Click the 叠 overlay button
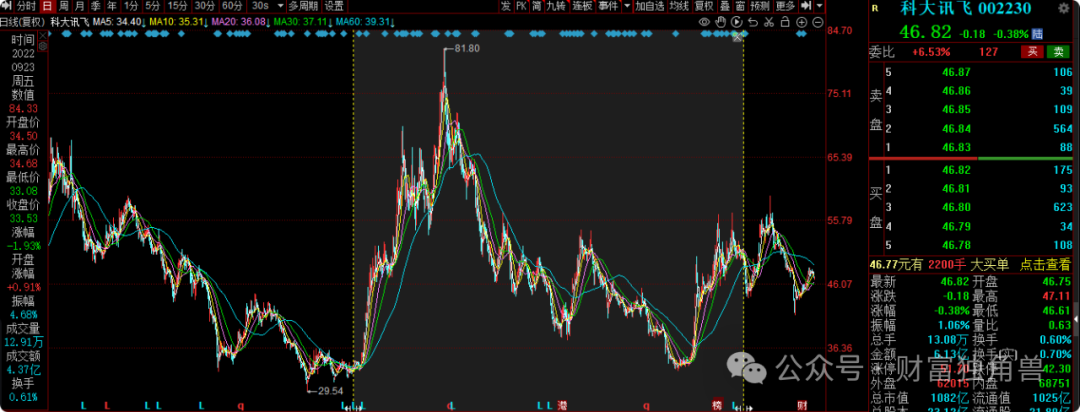1080x412 pixels. coord(725,6)
